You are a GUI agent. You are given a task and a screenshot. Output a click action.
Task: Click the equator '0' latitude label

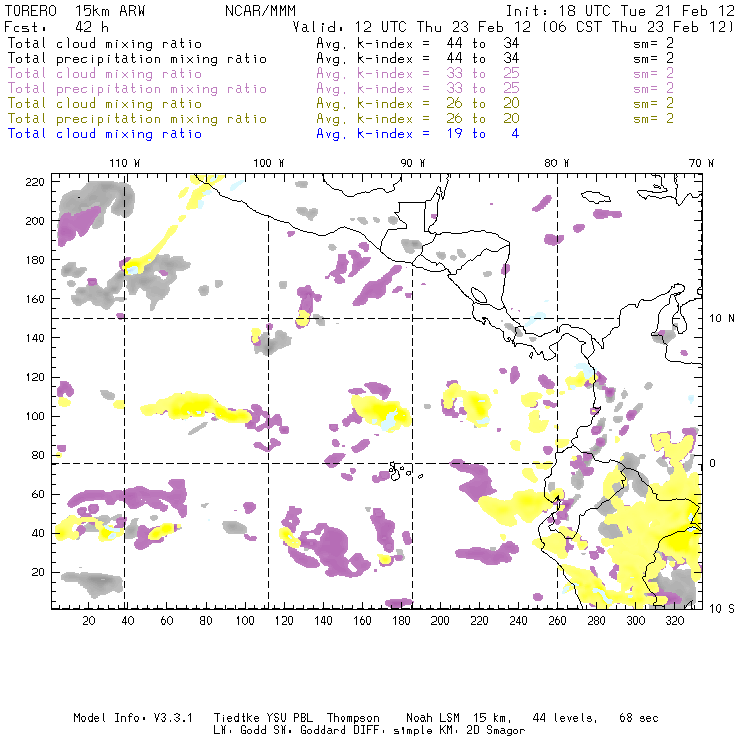coord(713,463)
